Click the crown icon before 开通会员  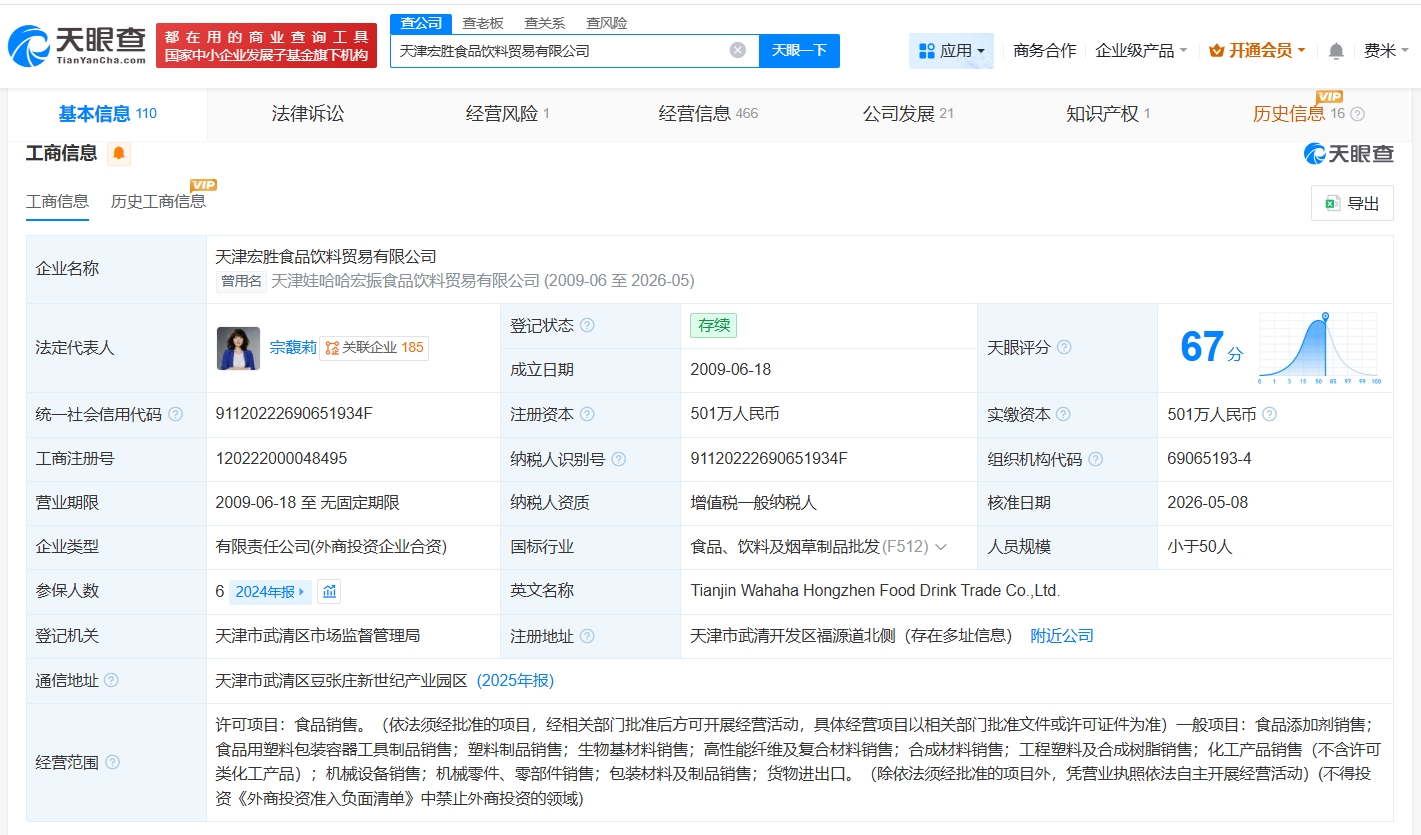[1217, 51]
